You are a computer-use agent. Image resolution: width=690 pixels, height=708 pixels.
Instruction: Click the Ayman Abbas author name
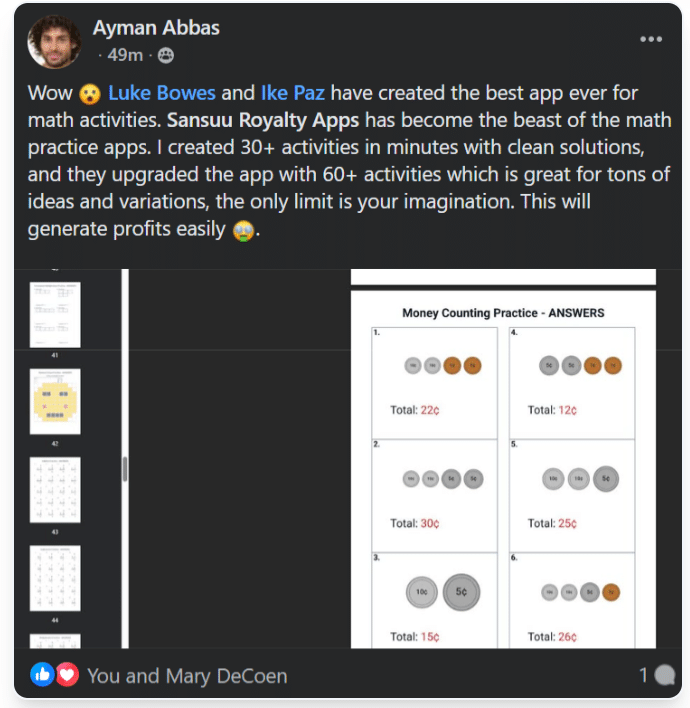[x=156, y=28]
